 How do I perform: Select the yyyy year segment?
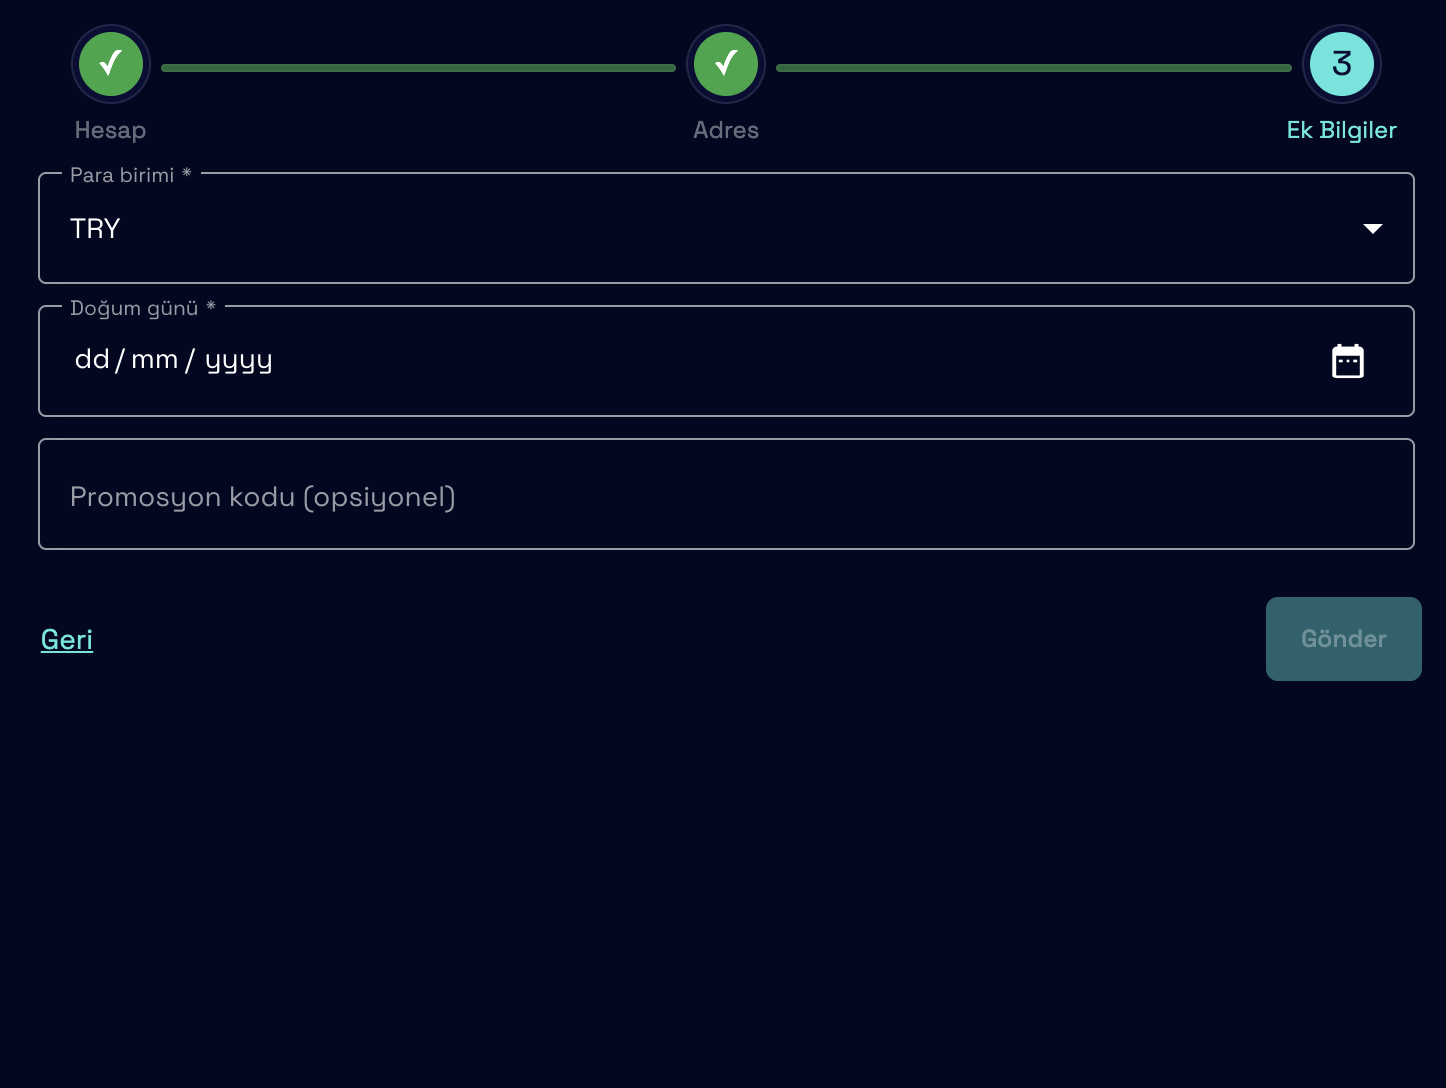(x=238, y=360)
